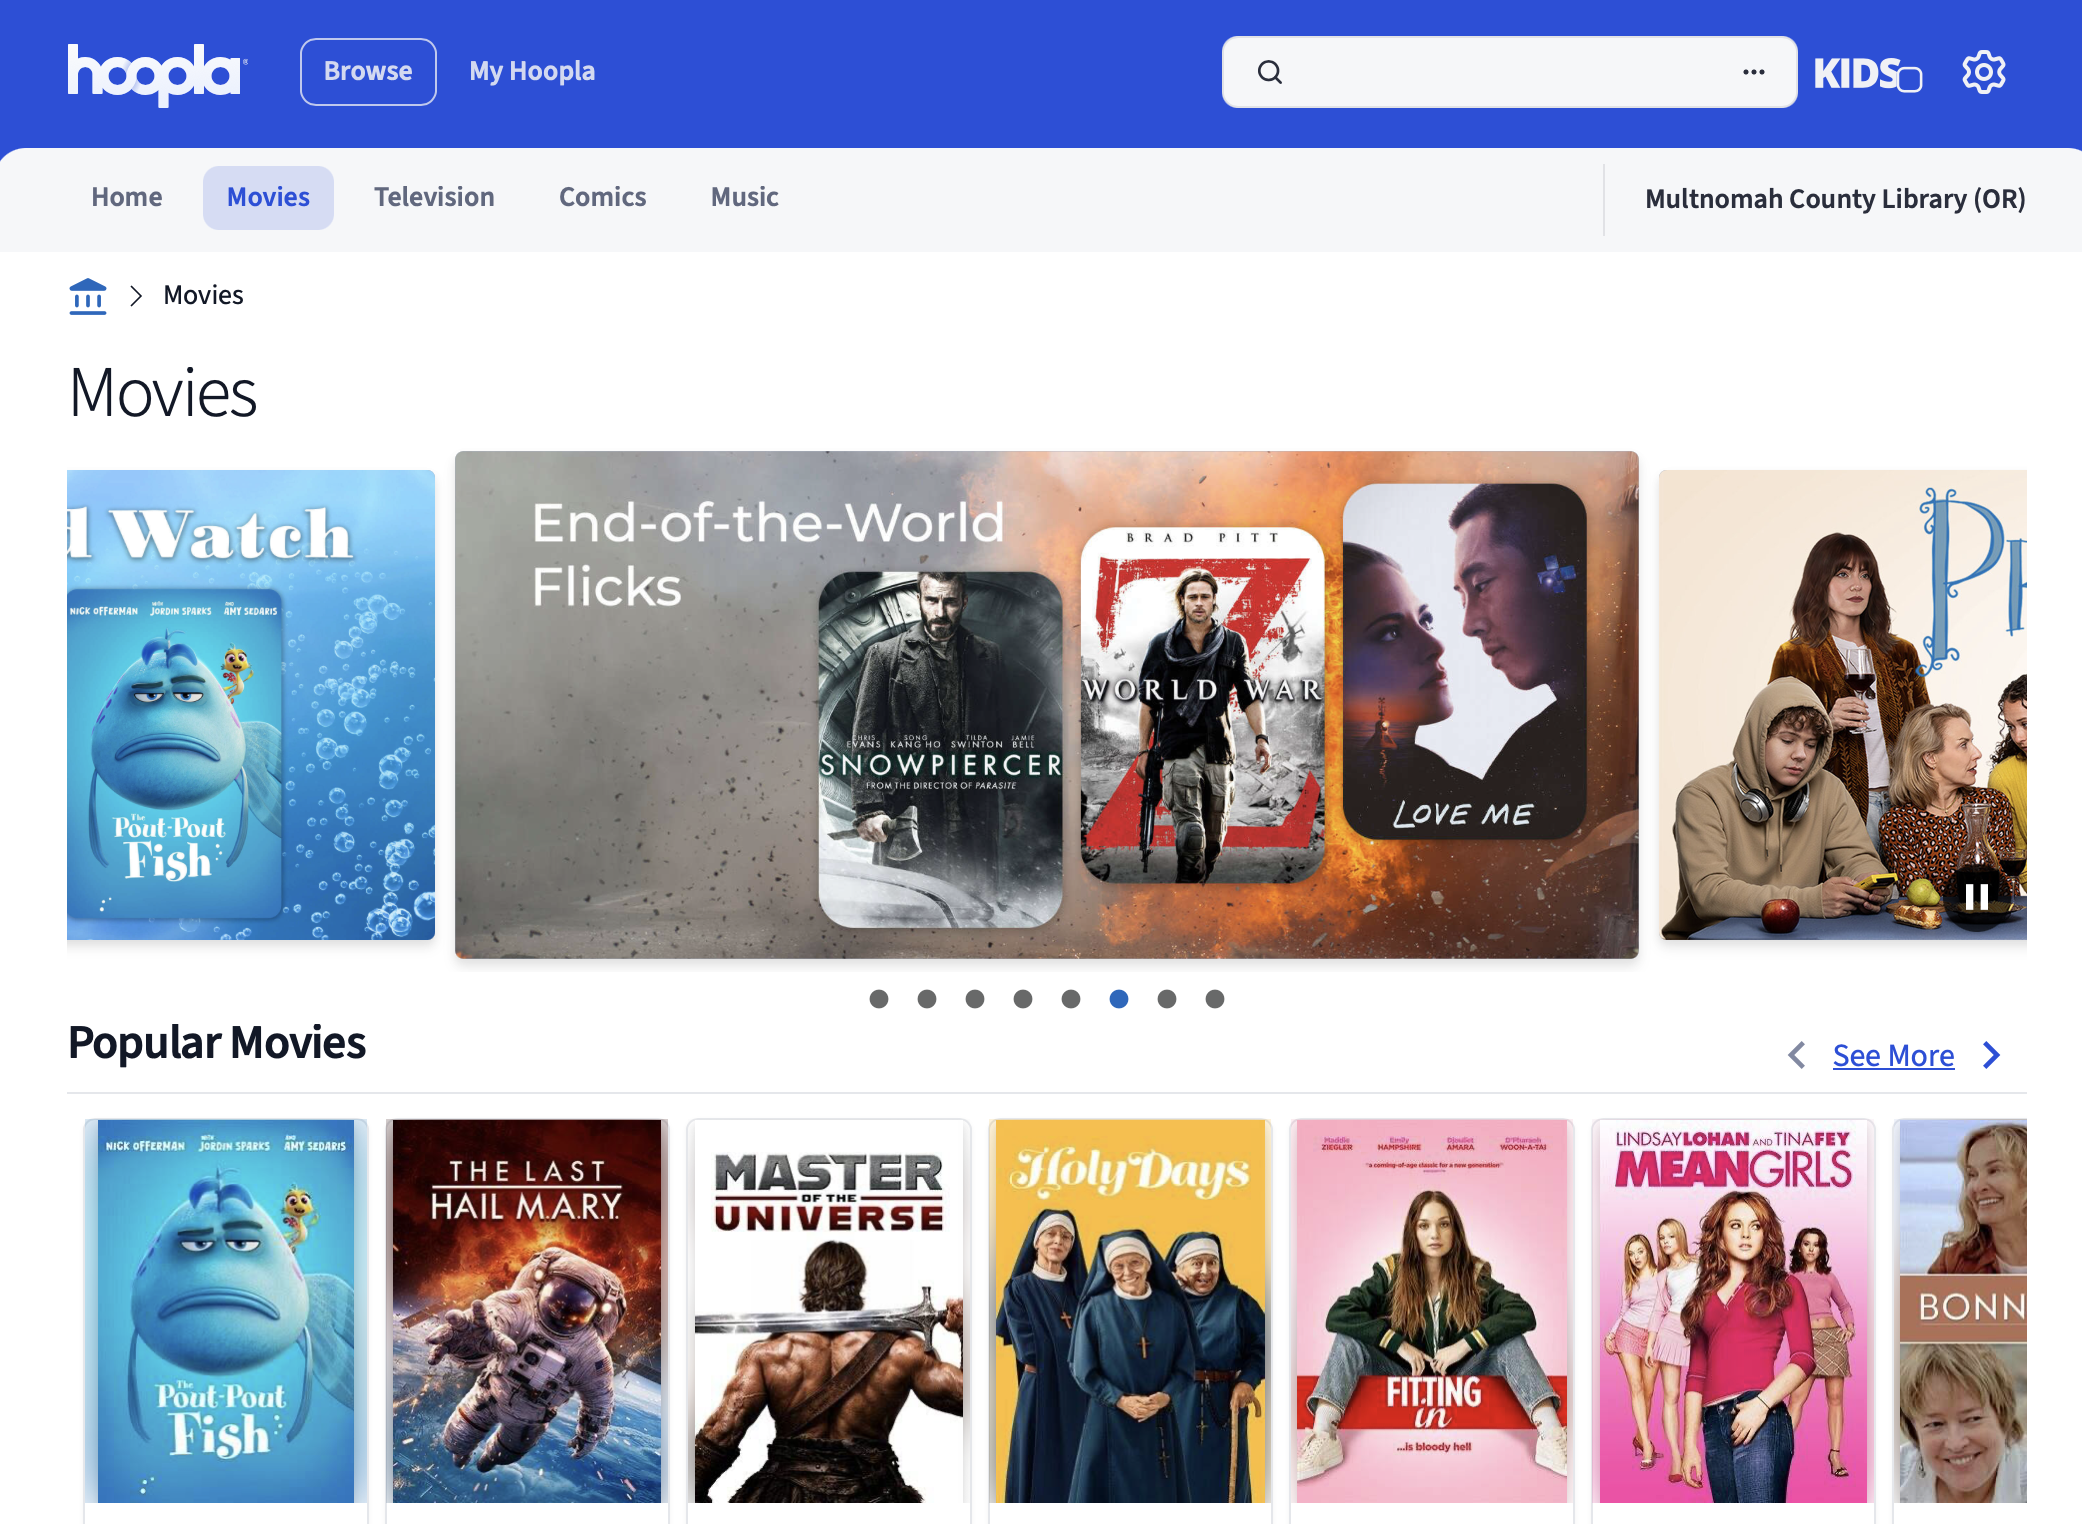Screen dimensions: 2082x1524
Task: Click World War Z poster in banner
Action: [x=1203, y=705]
